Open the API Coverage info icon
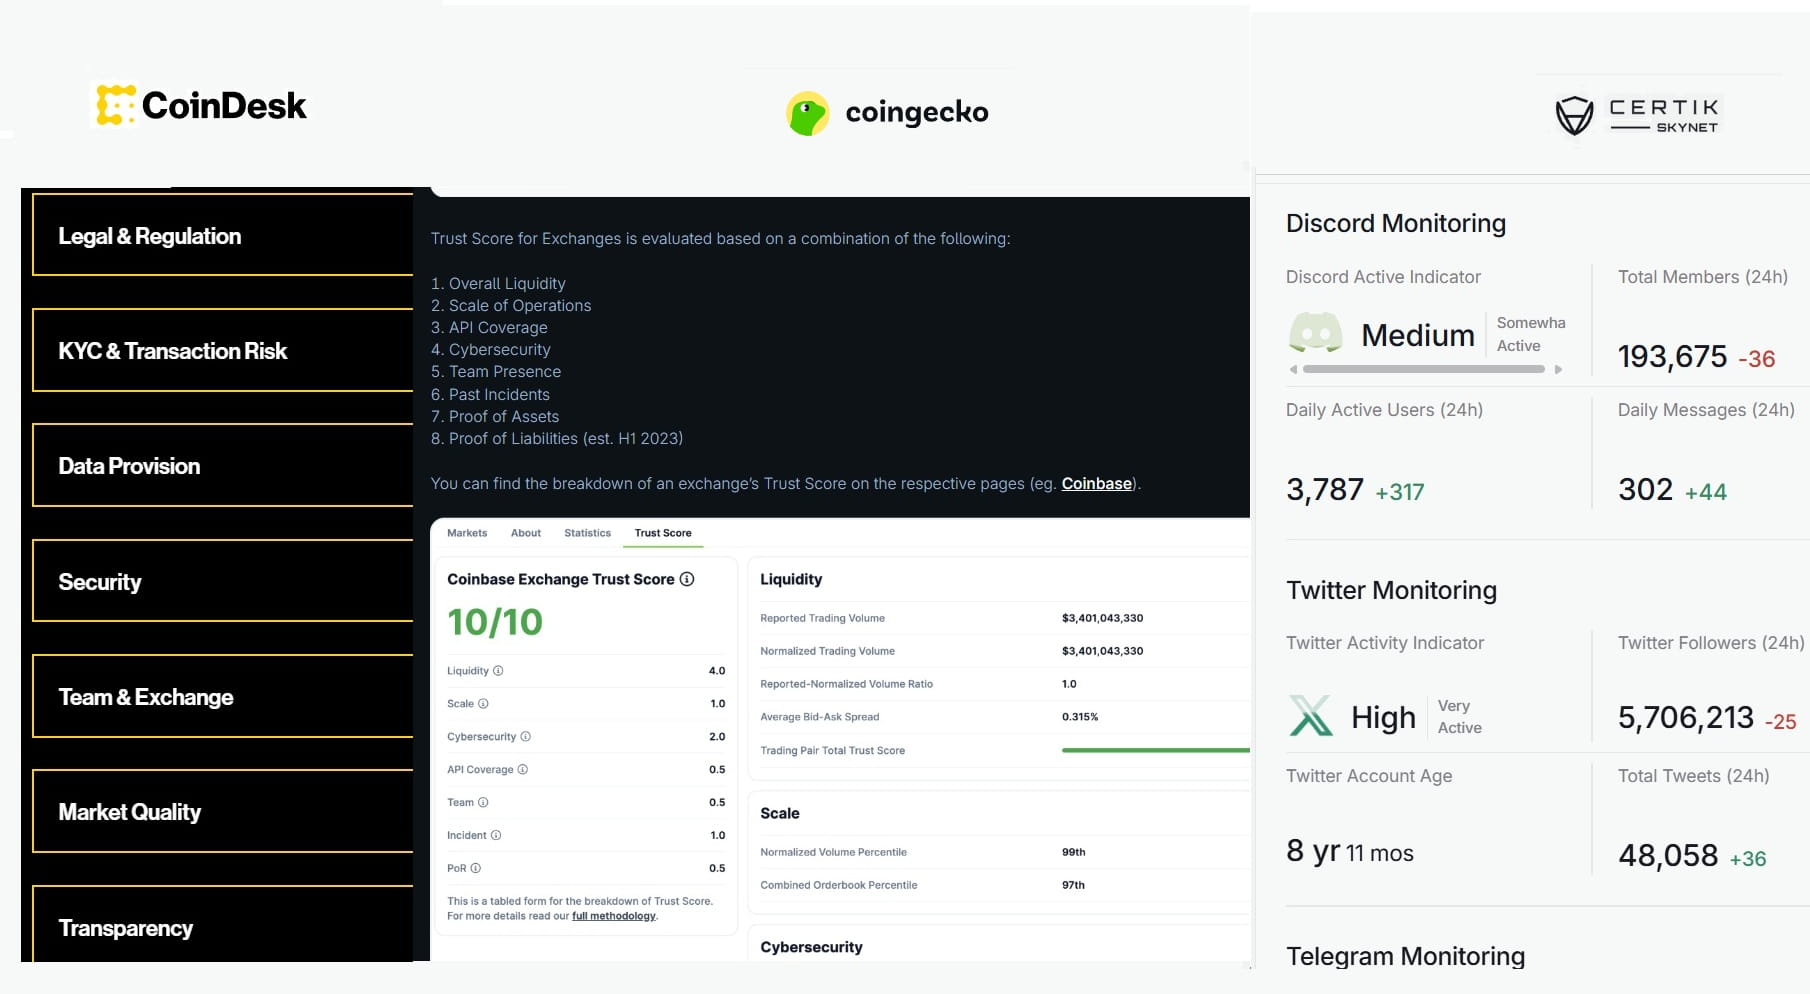This screenshot has width=1810, height=994. pyautogui.click(x=523, y=770)
